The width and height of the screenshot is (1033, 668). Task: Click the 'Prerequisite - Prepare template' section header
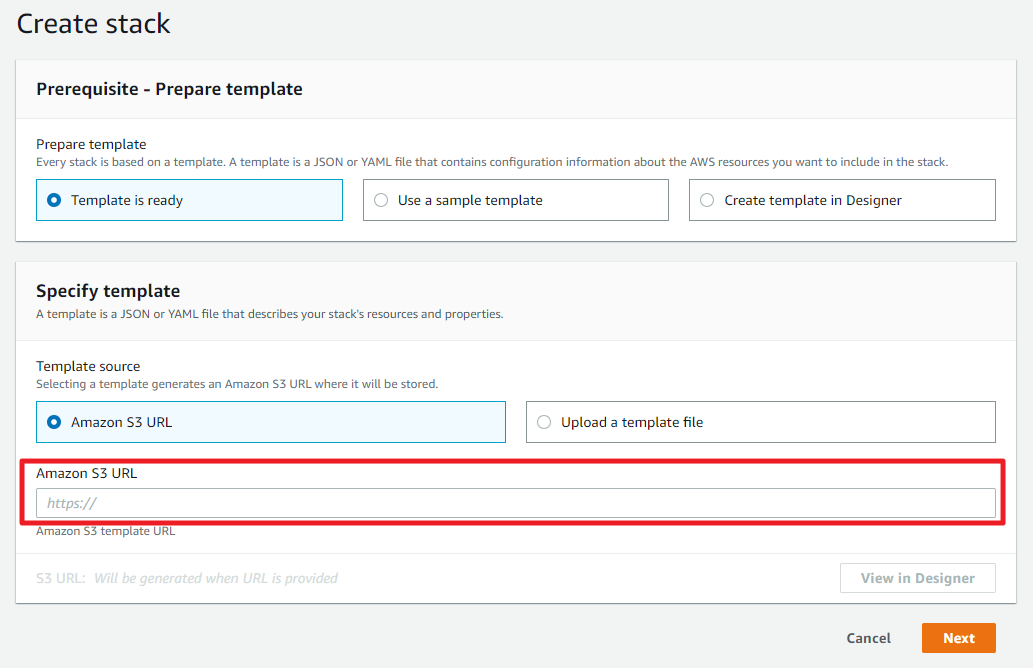coord(169,89)
